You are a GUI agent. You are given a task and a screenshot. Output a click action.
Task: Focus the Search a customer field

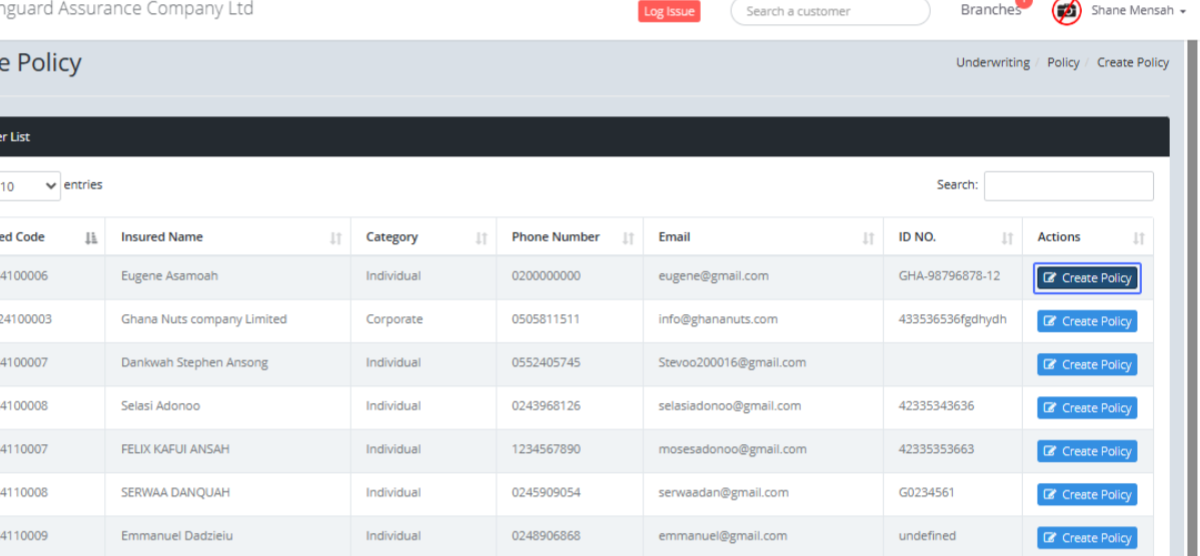click(x=829, y=12)
